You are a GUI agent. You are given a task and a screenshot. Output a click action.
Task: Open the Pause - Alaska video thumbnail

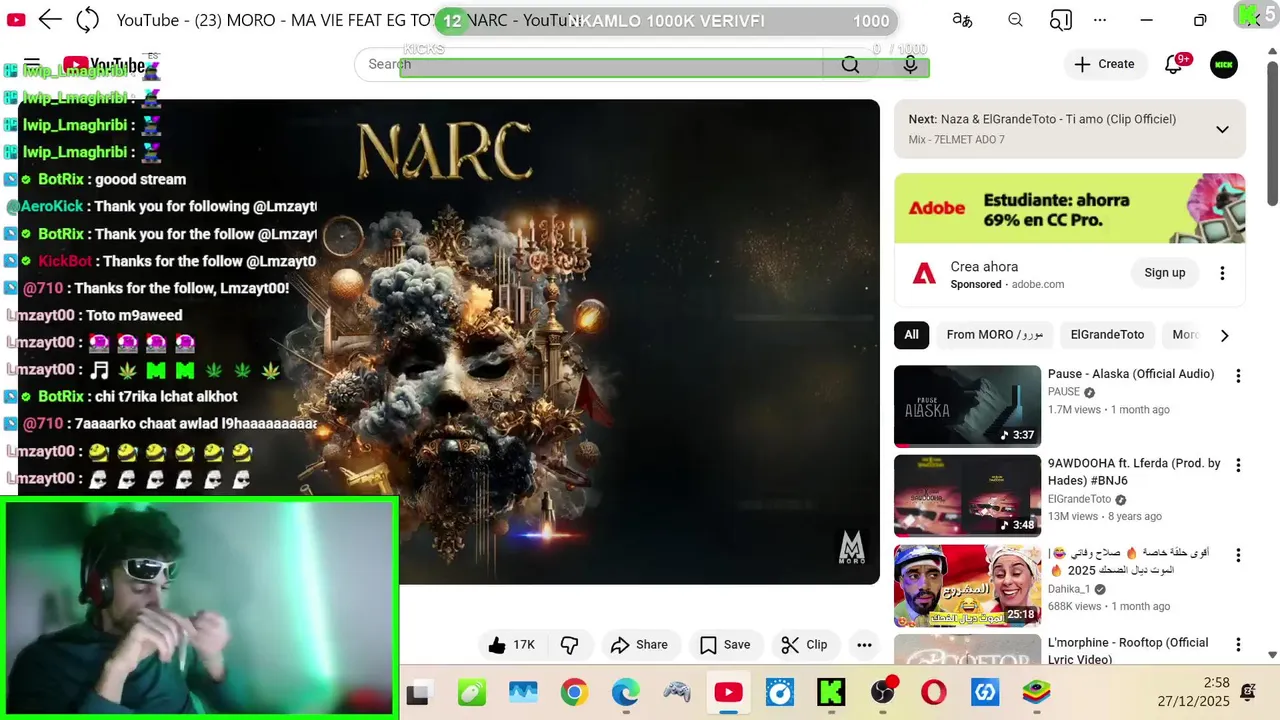[967, 406]
